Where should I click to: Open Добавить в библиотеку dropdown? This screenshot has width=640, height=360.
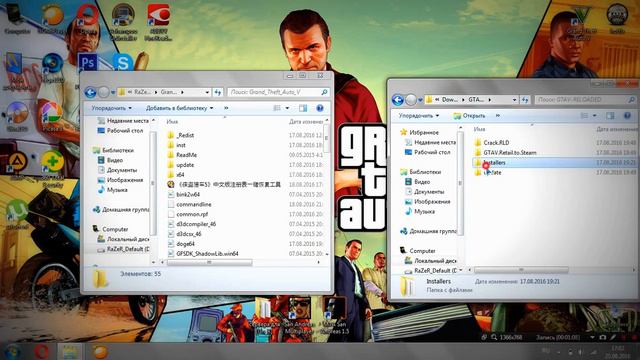click(180, 108)
